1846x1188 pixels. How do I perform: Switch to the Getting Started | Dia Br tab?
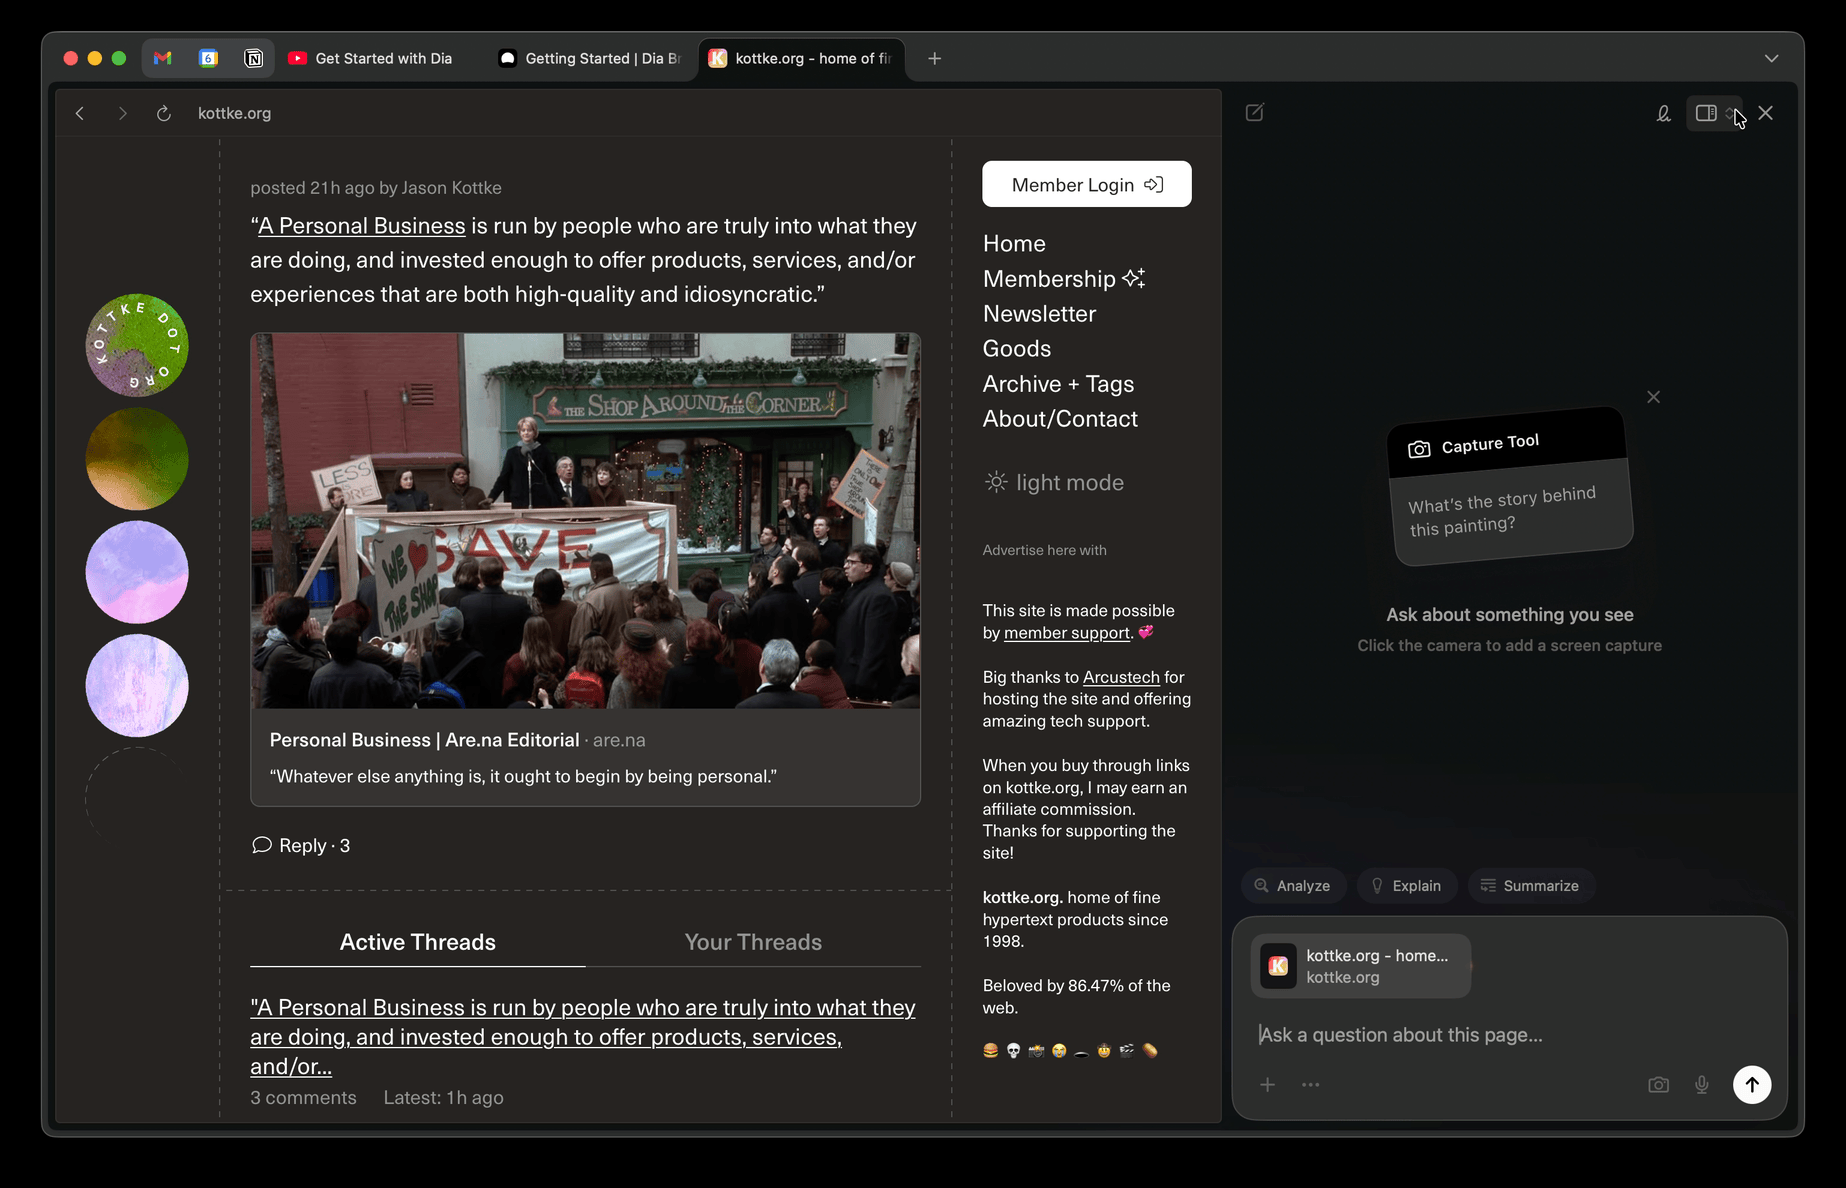[x=590, y=58]
